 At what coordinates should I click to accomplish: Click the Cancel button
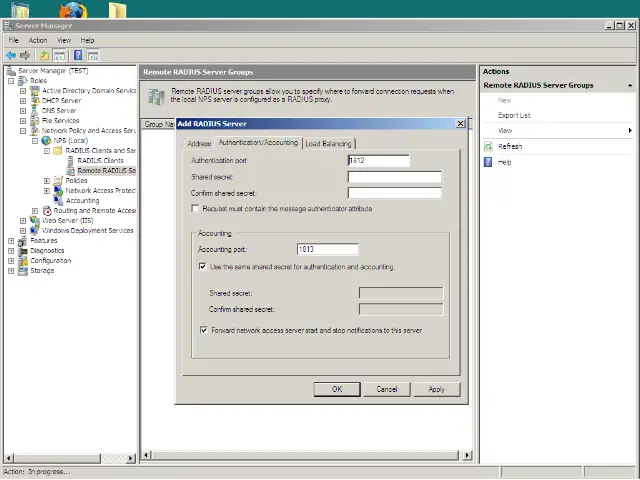click(x=387, y=389)
